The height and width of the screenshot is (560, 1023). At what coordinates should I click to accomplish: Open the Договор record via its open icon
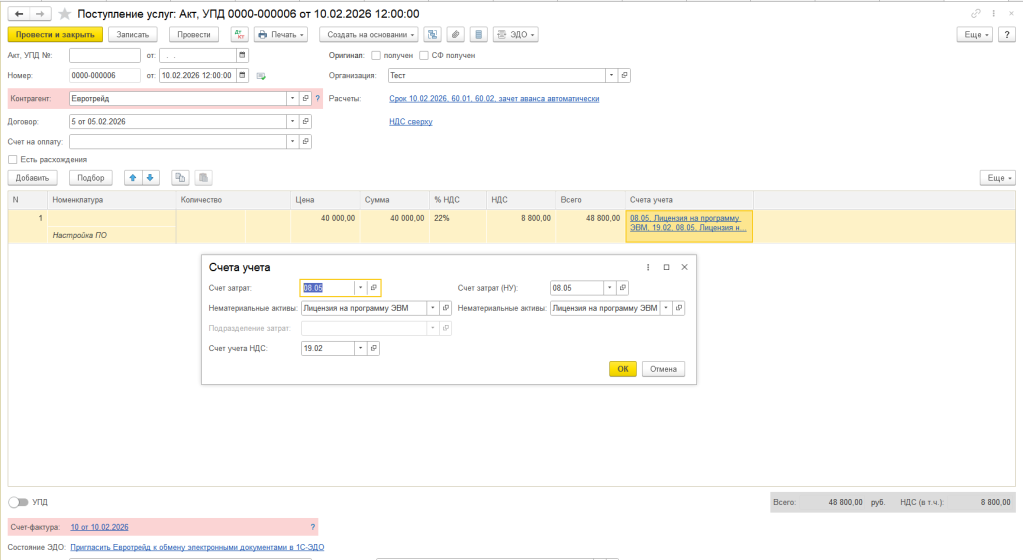[x=305, y=121]
